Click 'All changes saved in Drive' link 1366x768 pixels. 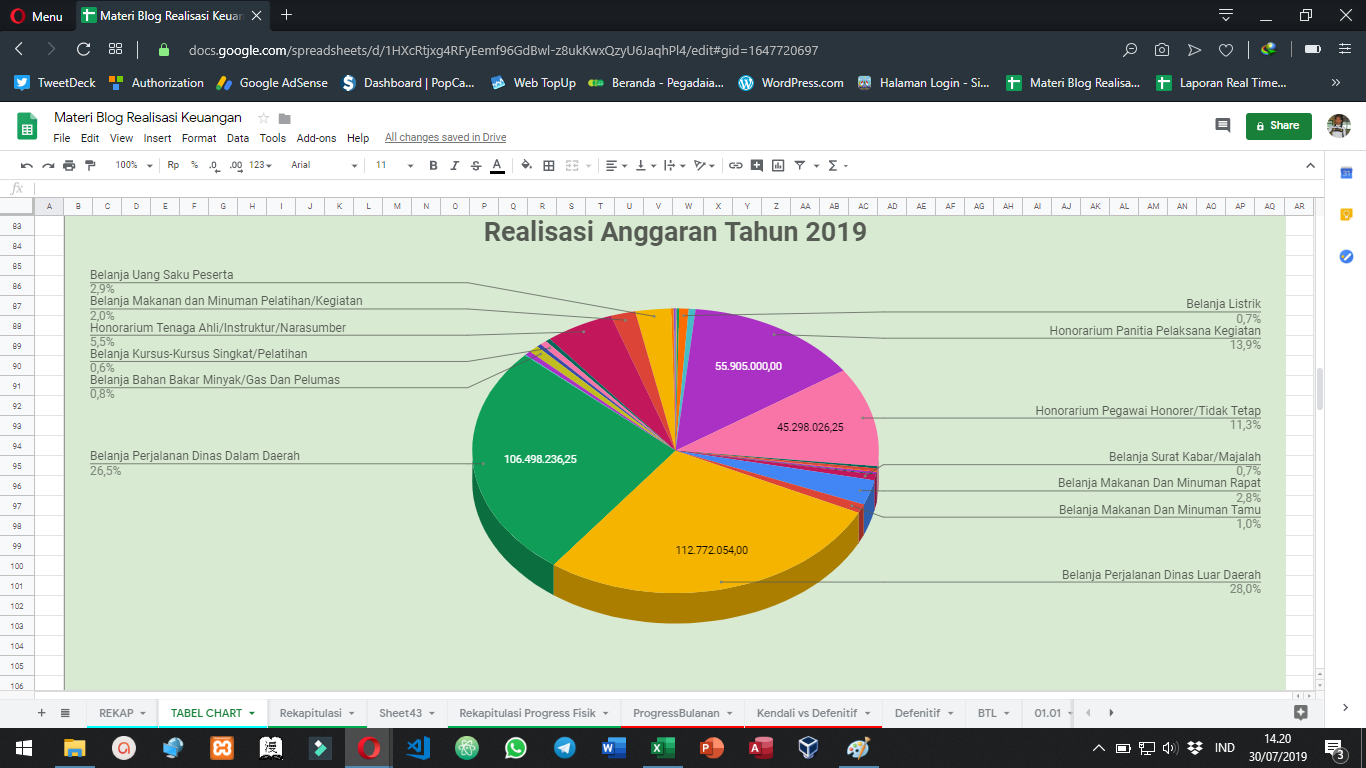pyautogui.click(x=445, y=138)
